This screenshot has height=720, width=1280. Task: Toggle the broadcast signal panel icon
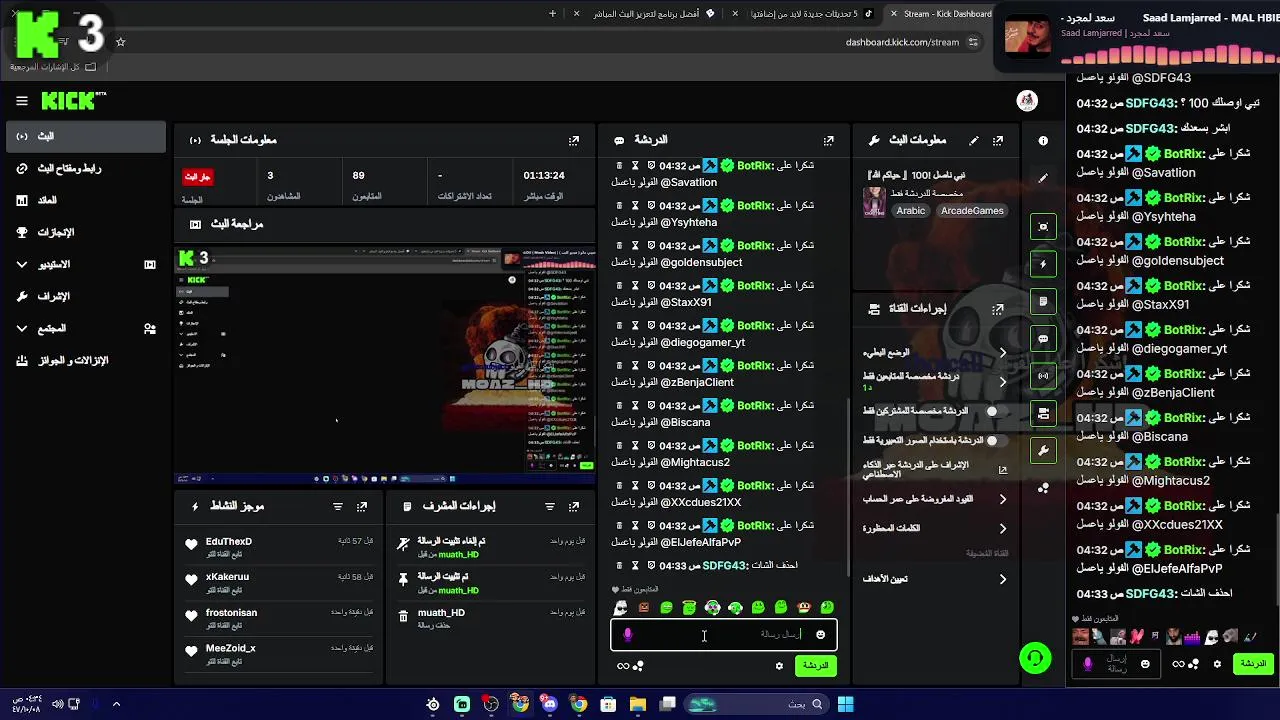click(x=1043, y=376)
